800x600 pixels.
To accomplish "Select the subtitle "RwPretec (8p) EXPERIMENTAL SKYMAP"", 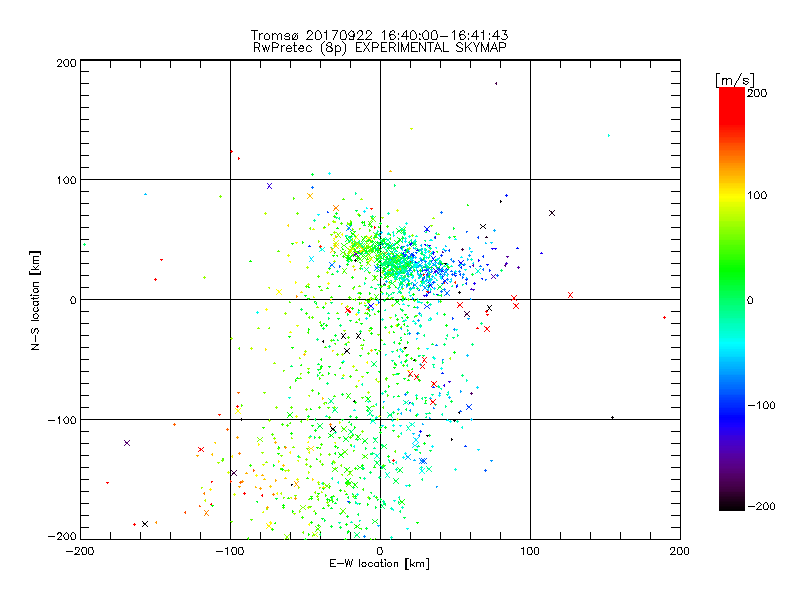I will [380, 47].
